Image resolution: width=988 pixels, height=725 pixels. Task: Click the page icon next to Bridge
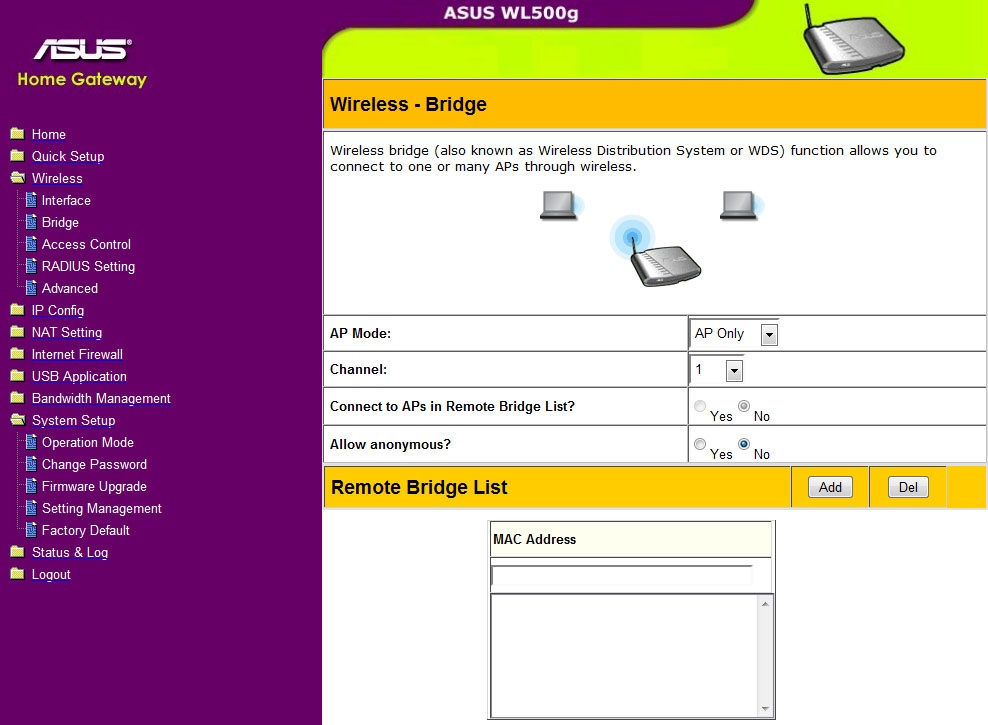point(31,222)
